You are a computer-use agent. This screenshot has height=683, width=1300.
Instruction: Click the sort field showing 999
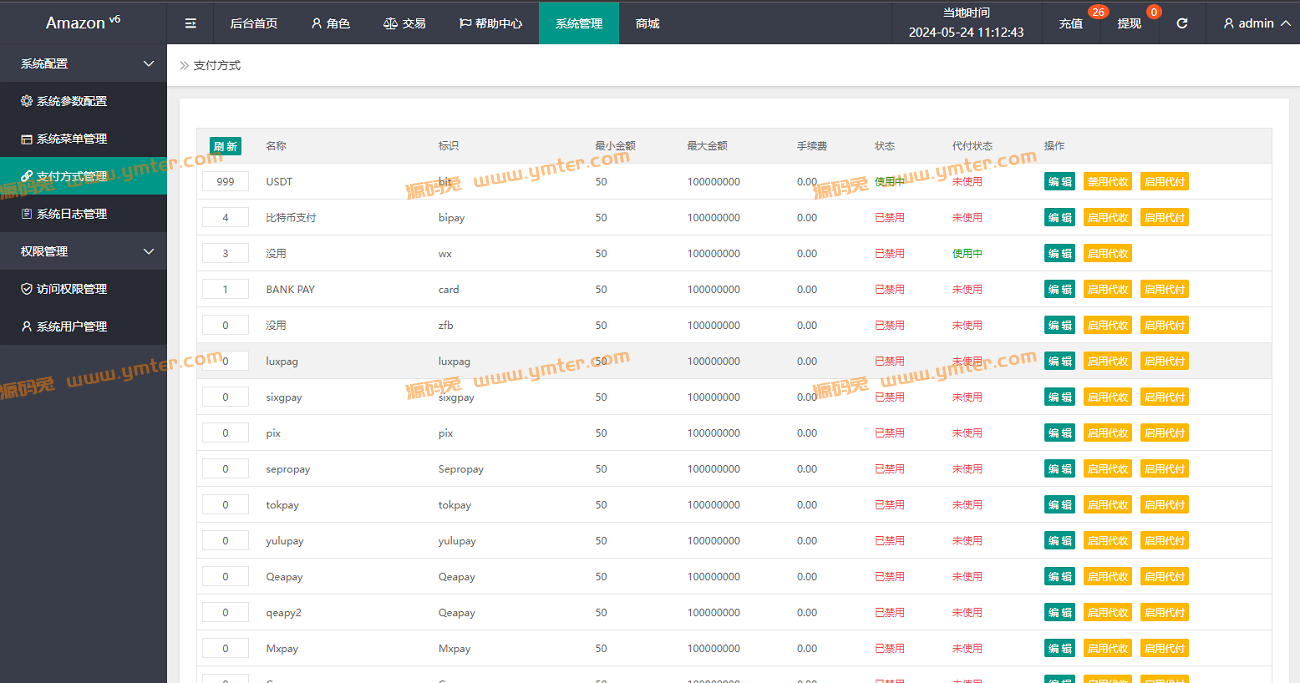225,182
